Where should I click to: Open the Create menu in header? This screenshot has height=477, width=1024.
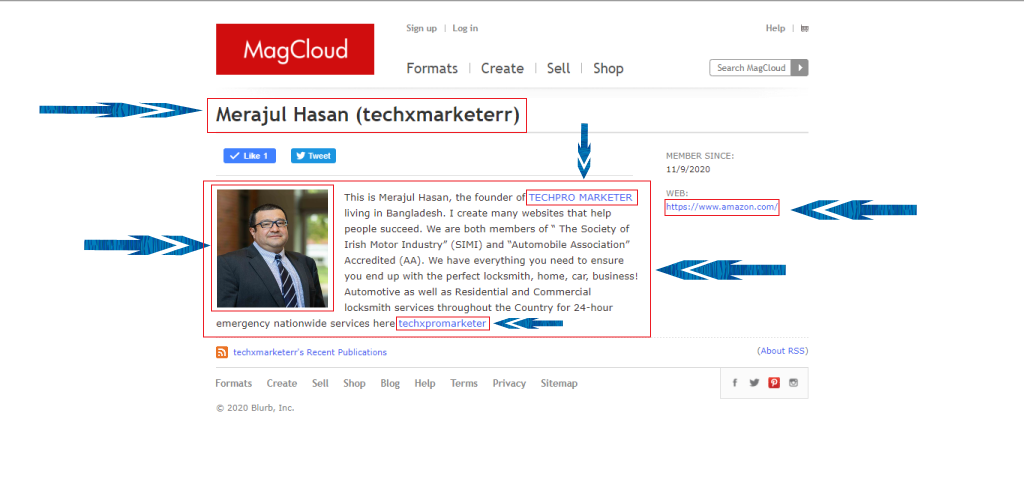(x=502, y=68)
